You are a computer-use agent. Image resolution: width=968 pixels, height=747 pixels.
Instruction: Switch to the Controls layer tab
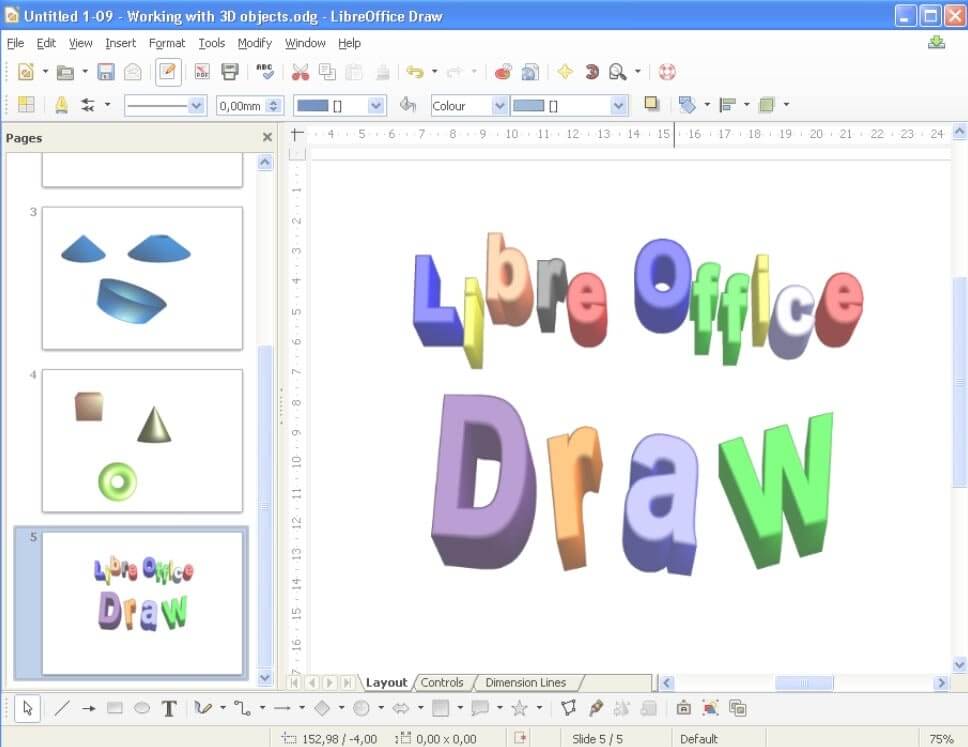[442, 683]
